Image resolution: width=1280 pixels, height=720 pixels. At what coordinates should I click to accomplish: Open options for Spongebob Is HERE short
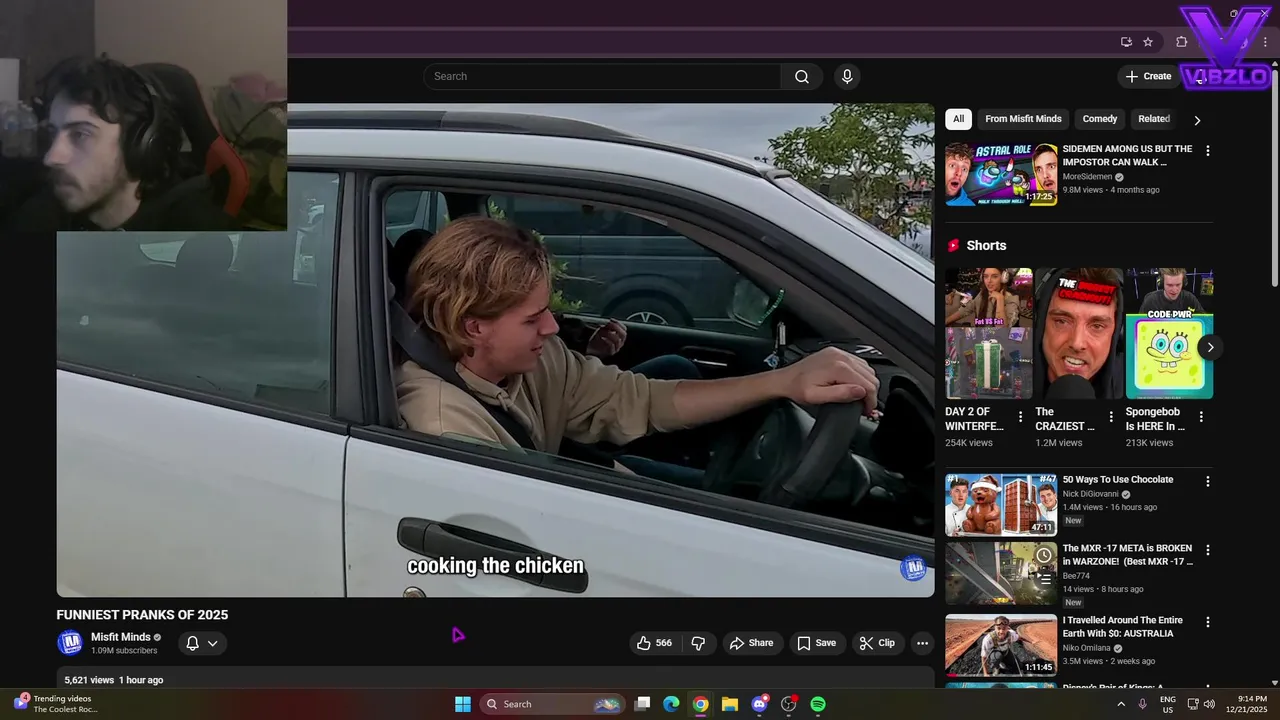[x=1200, y=417]
